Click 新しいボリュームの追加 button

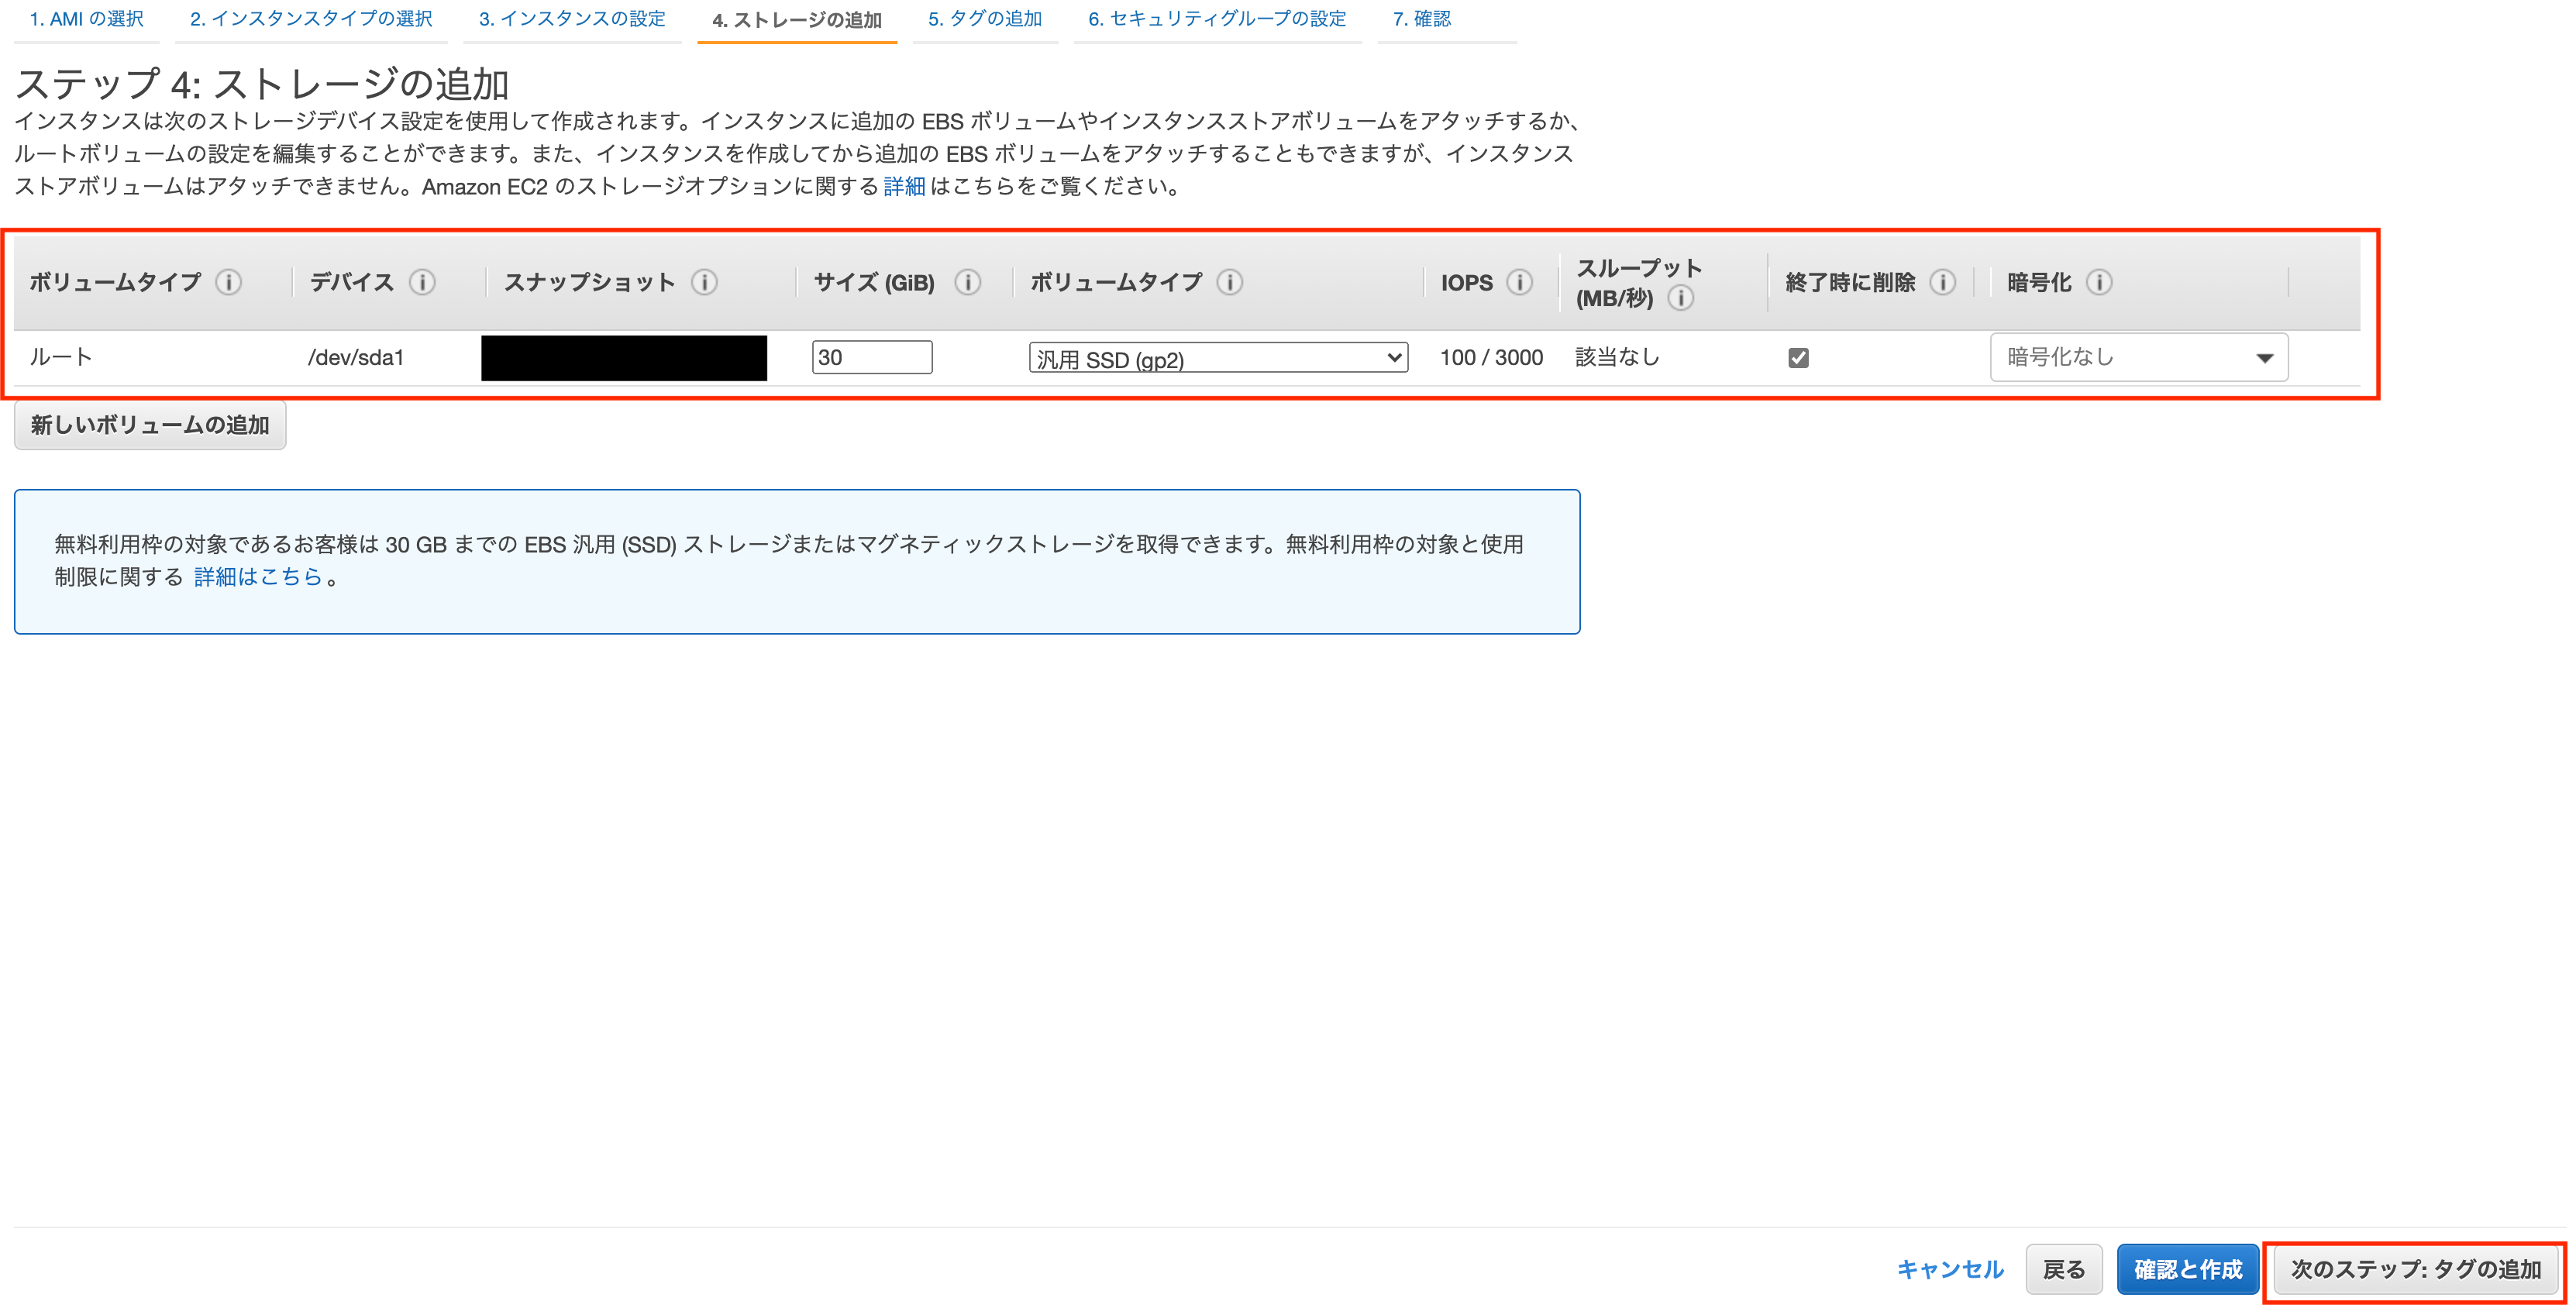pyautogui.click(x=150, y=424)
